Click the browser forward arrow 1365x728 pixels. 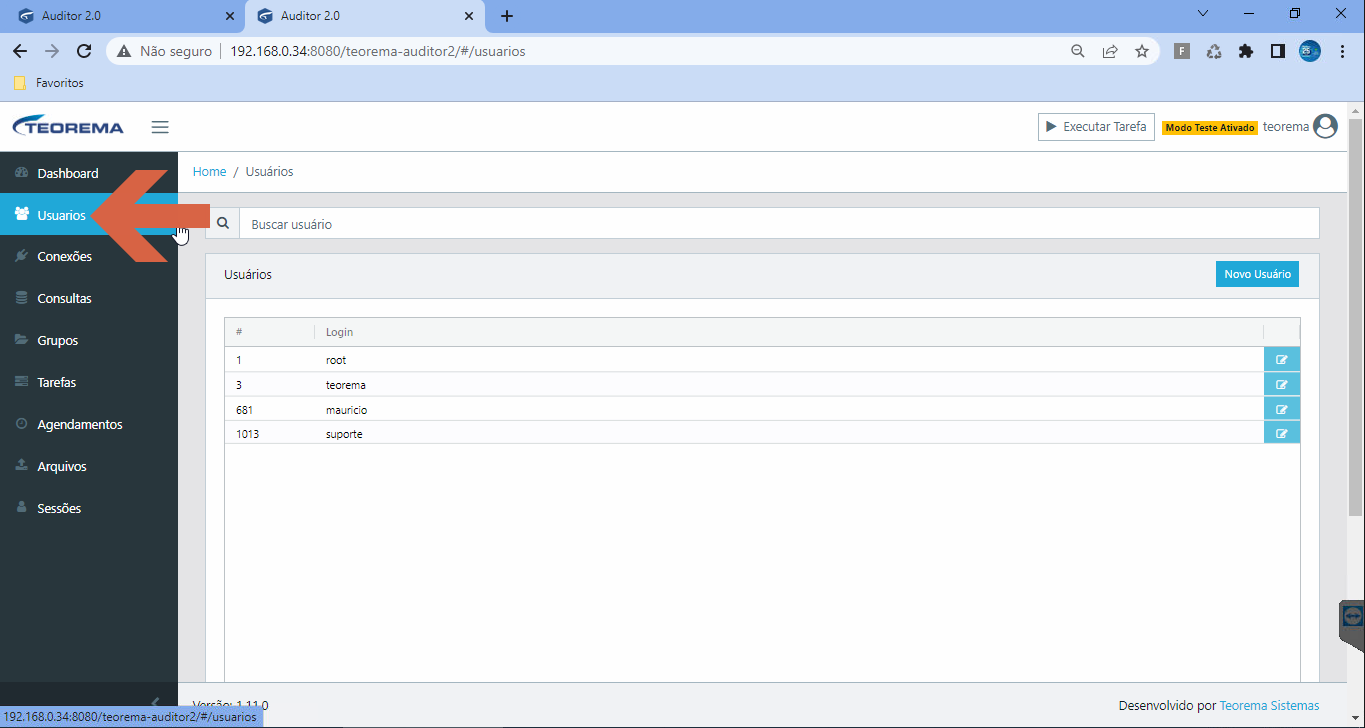(x=52, y=51)
